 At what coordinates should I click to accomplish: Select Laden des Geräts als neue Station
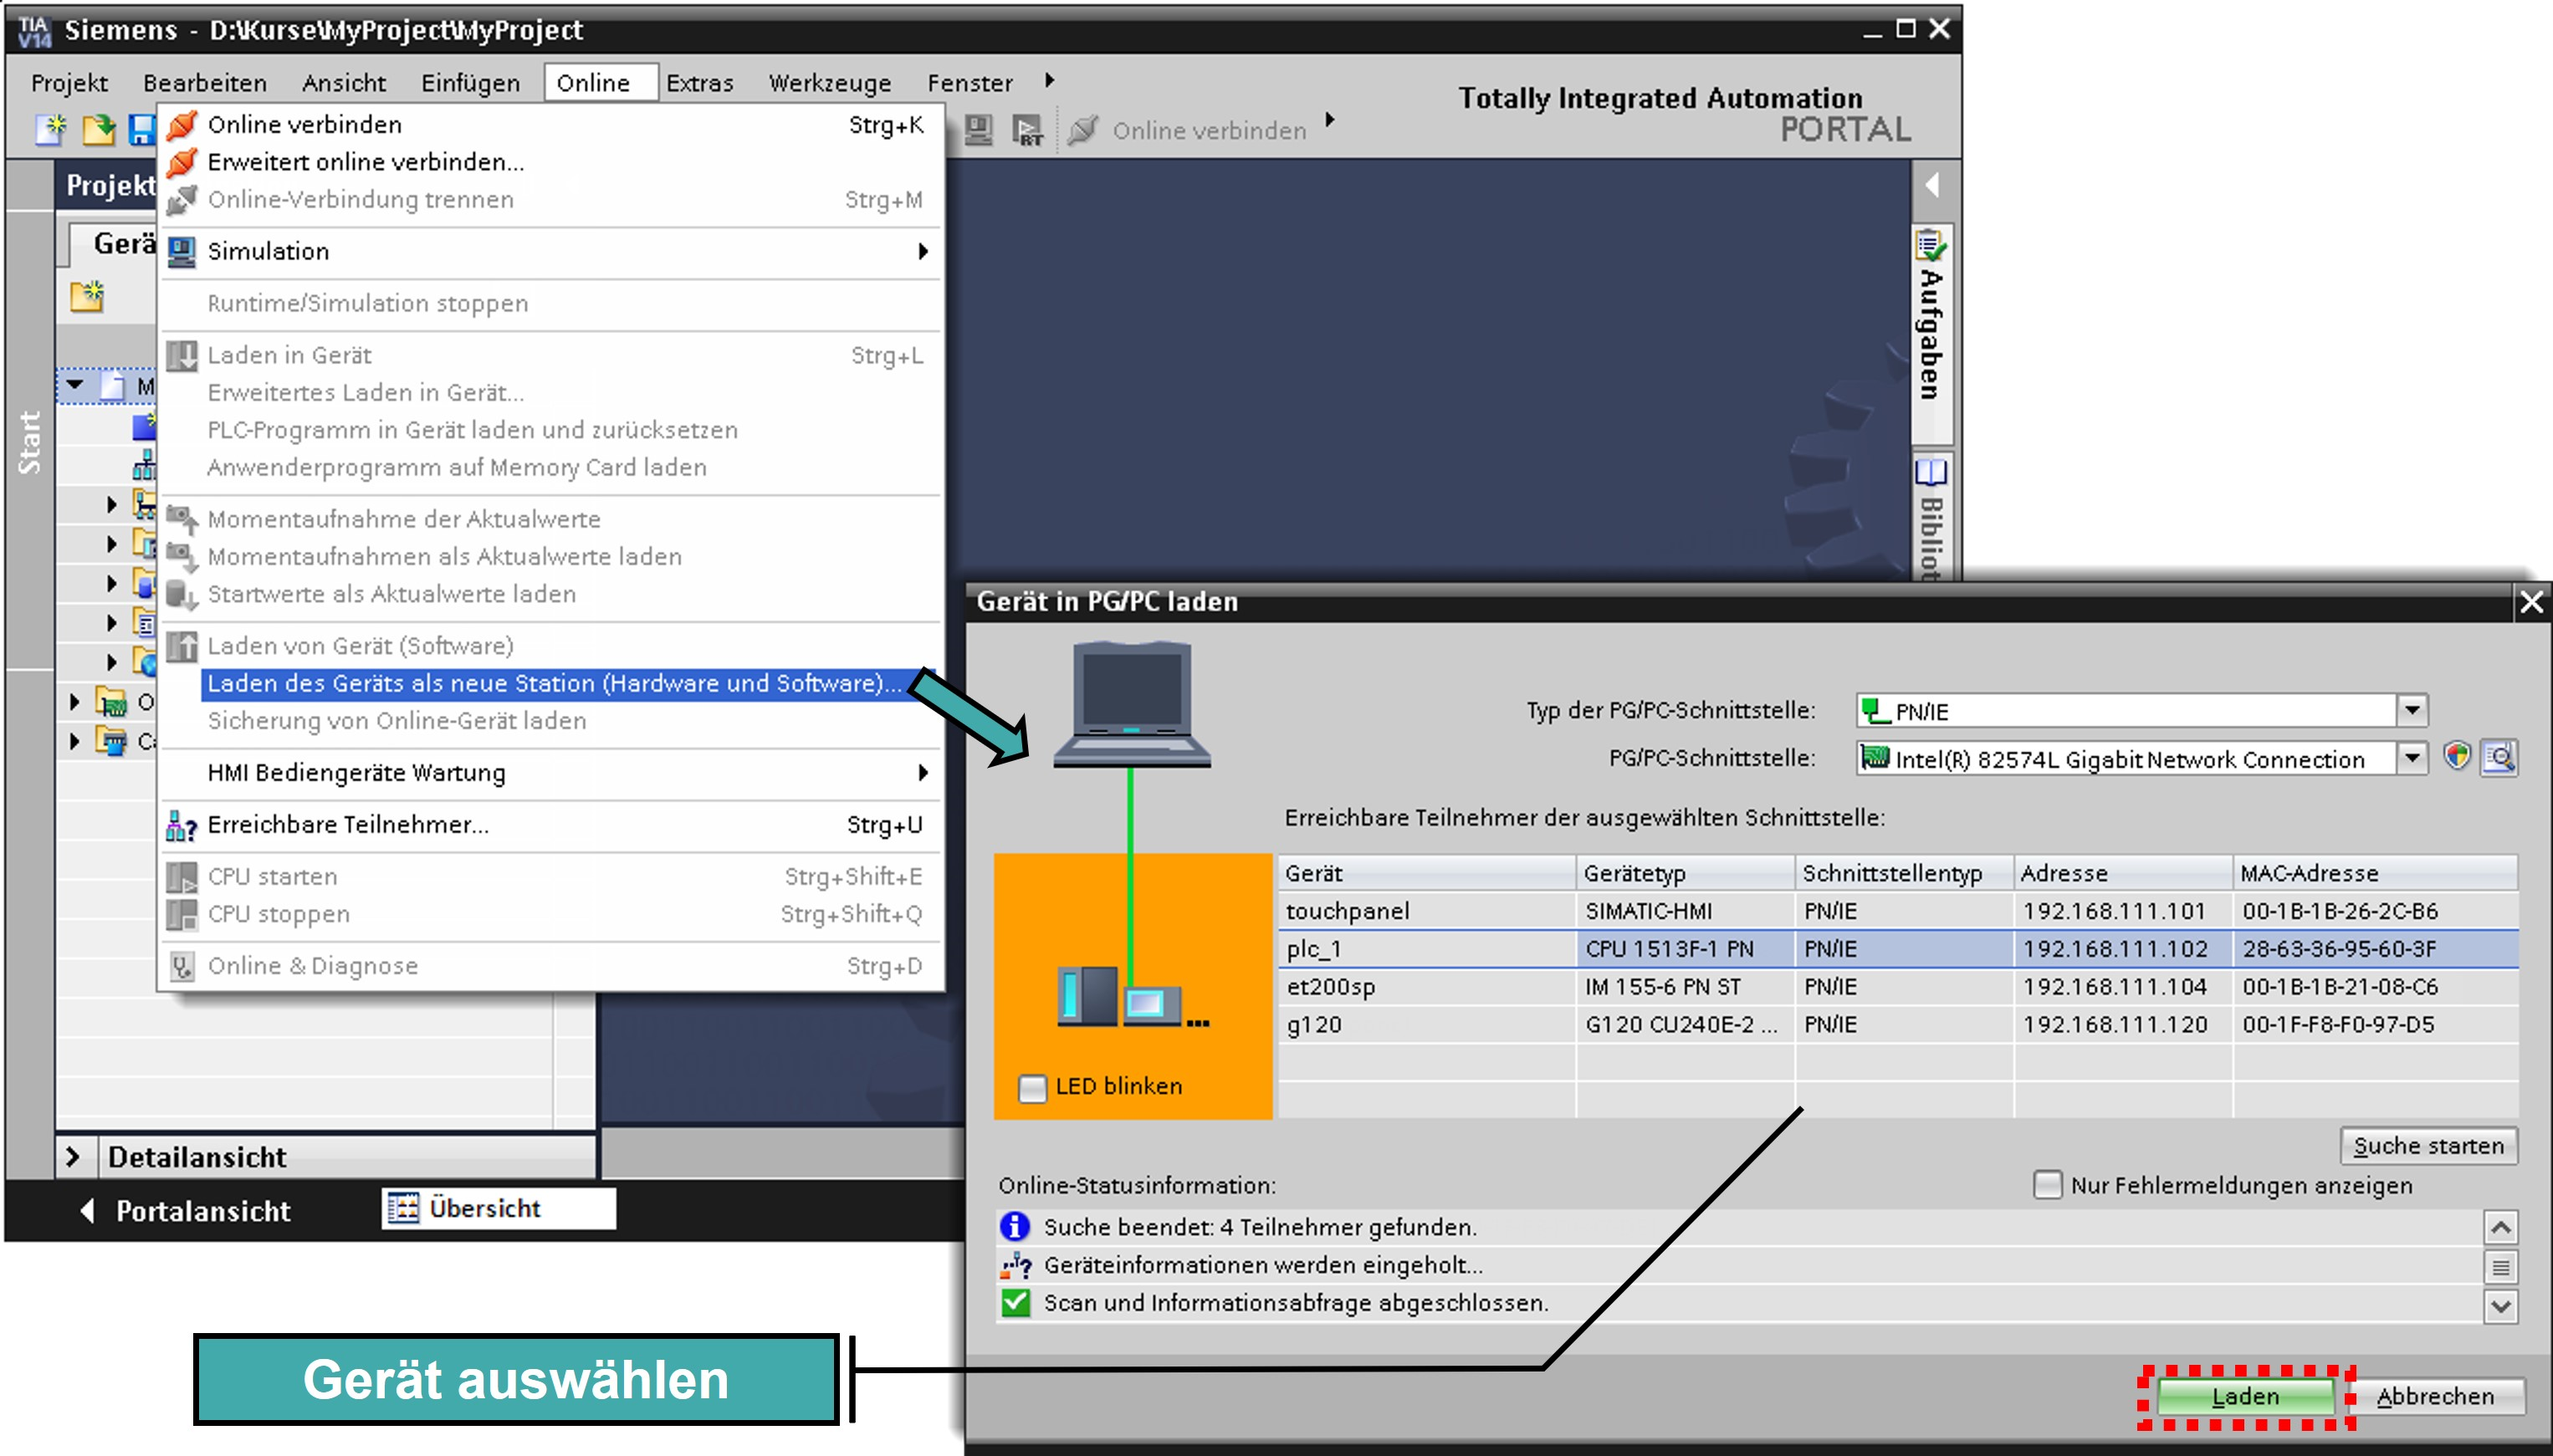click(550, 684)
